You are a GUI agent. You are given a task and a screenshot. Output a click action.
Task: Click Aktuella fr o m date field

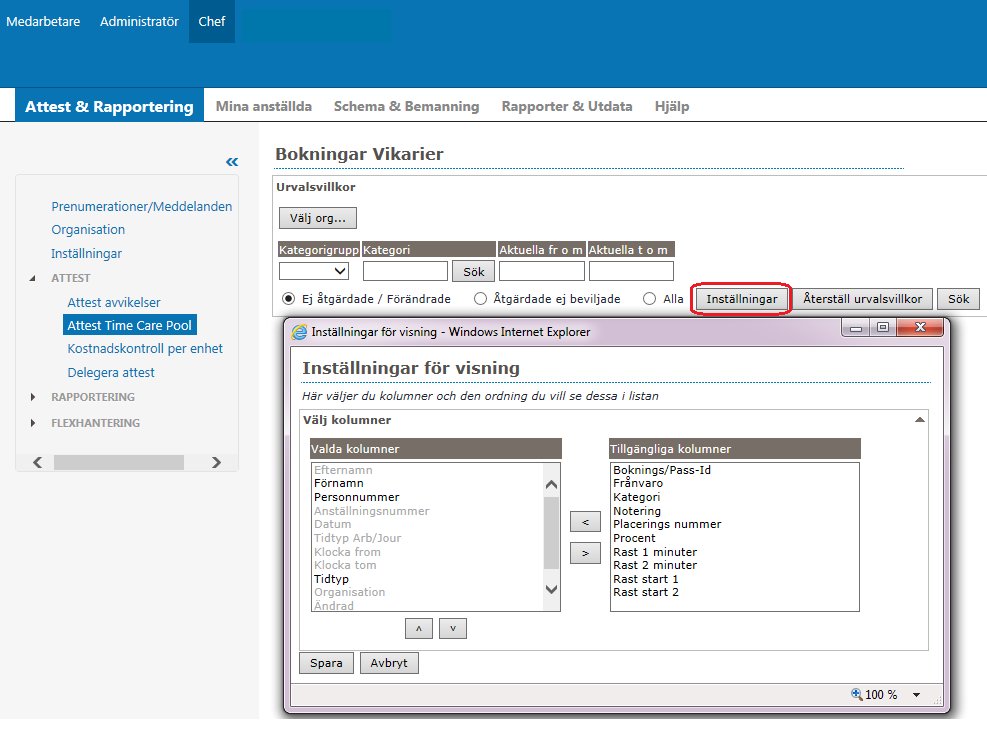tap(542, 271)
